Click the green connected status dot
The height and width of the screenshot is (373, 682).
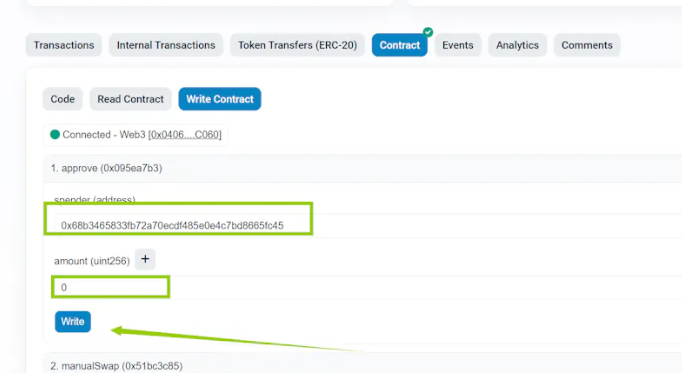point(55,134)
